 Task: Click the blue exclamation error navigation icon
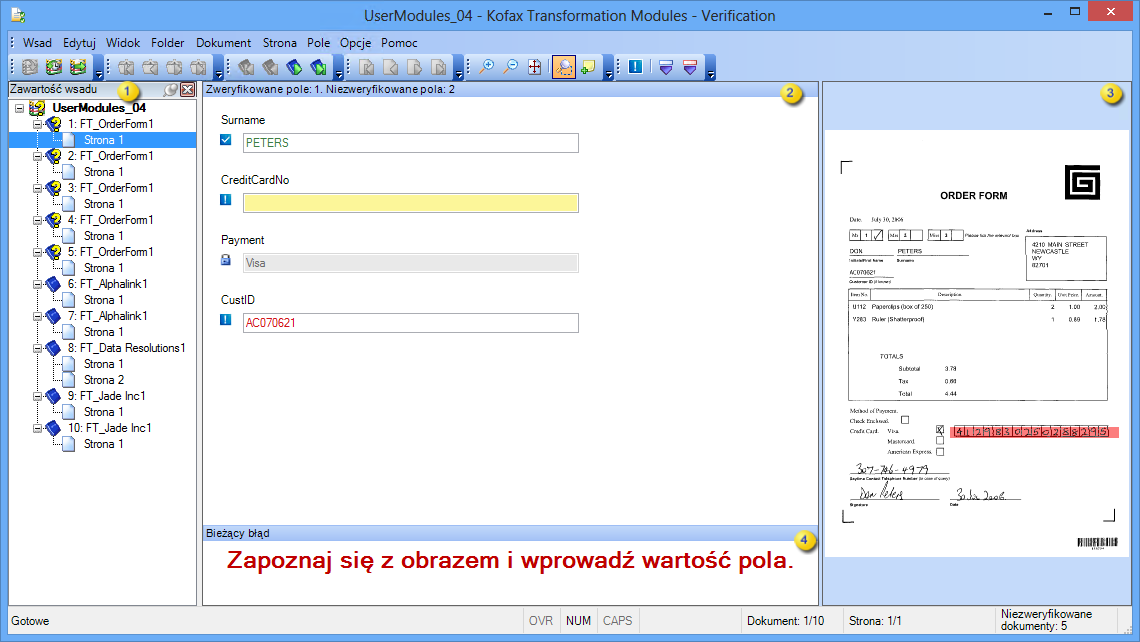[634, 67]
